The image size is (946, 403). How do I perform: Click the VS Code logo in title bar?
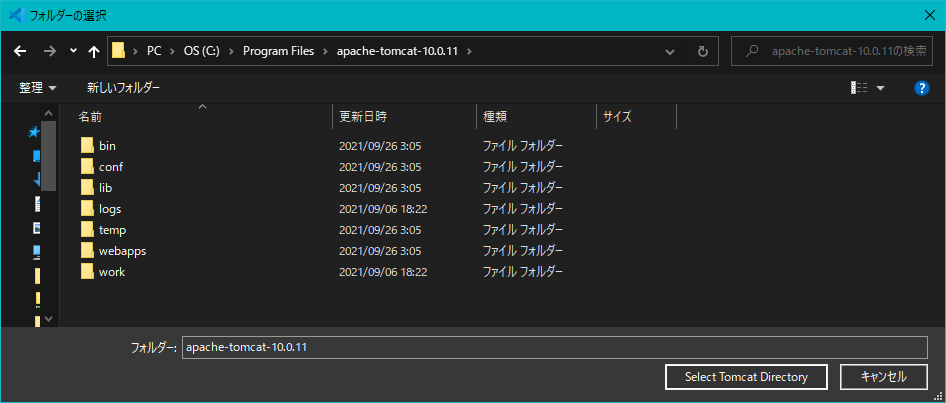coord(16,15)
